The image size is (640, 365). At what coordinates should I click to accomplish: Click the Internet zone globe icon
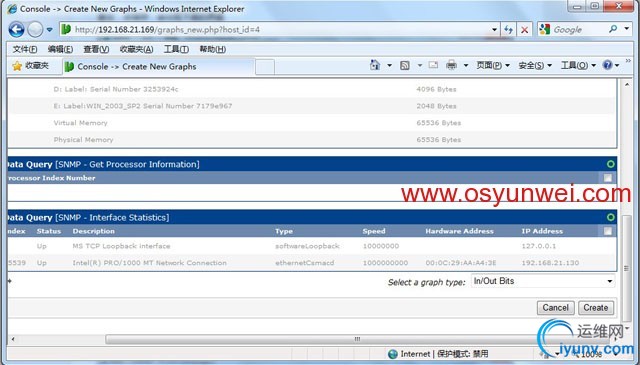393,354
